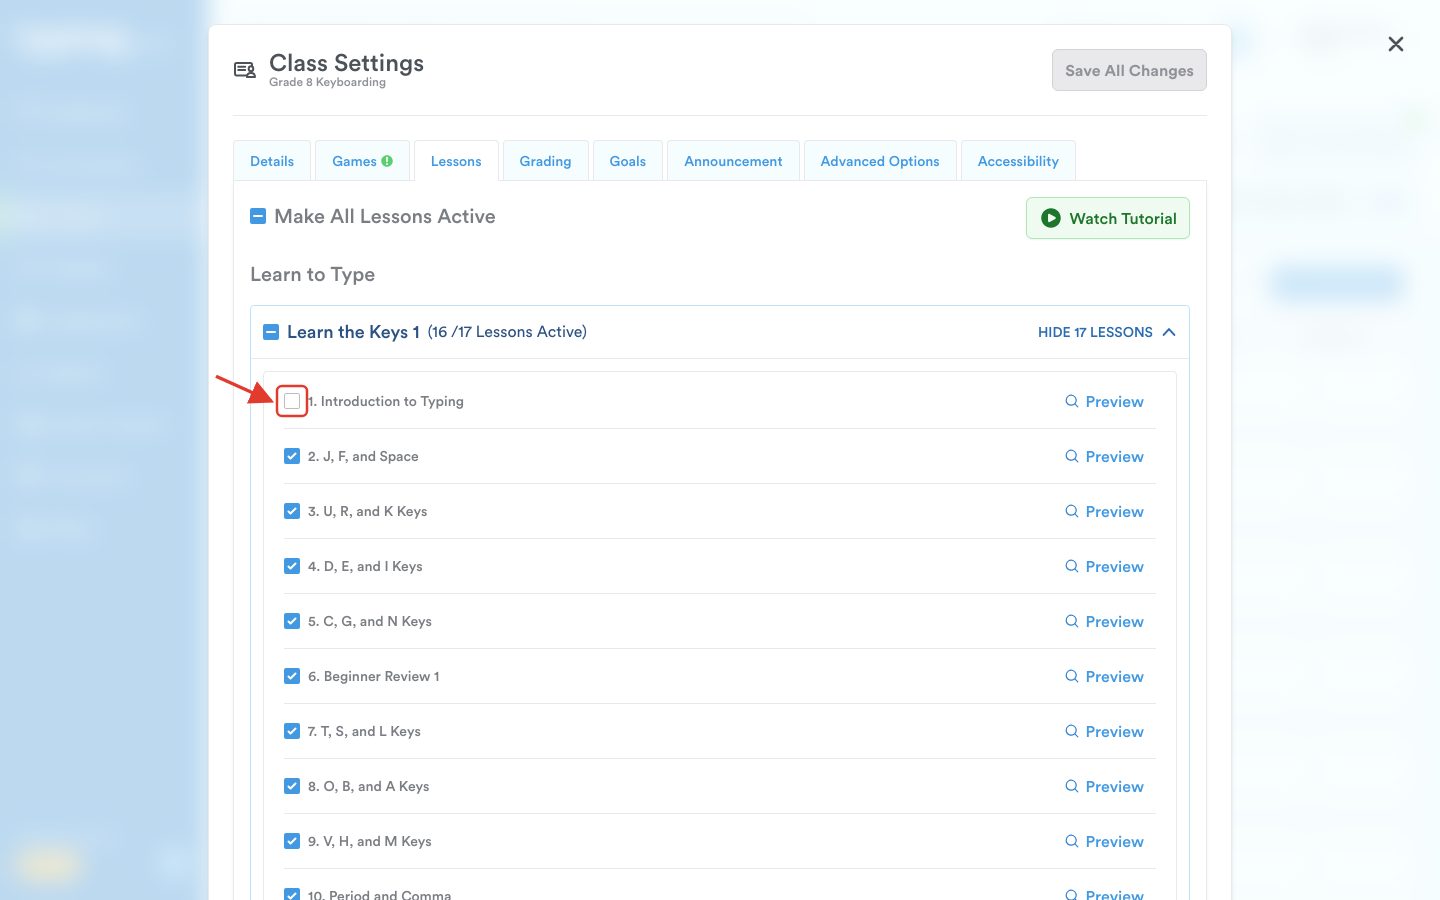Screen dimensions: 1440x900
Task: Toggle the Learn the Keys 1 group checkbox
Action: point(271,332)
